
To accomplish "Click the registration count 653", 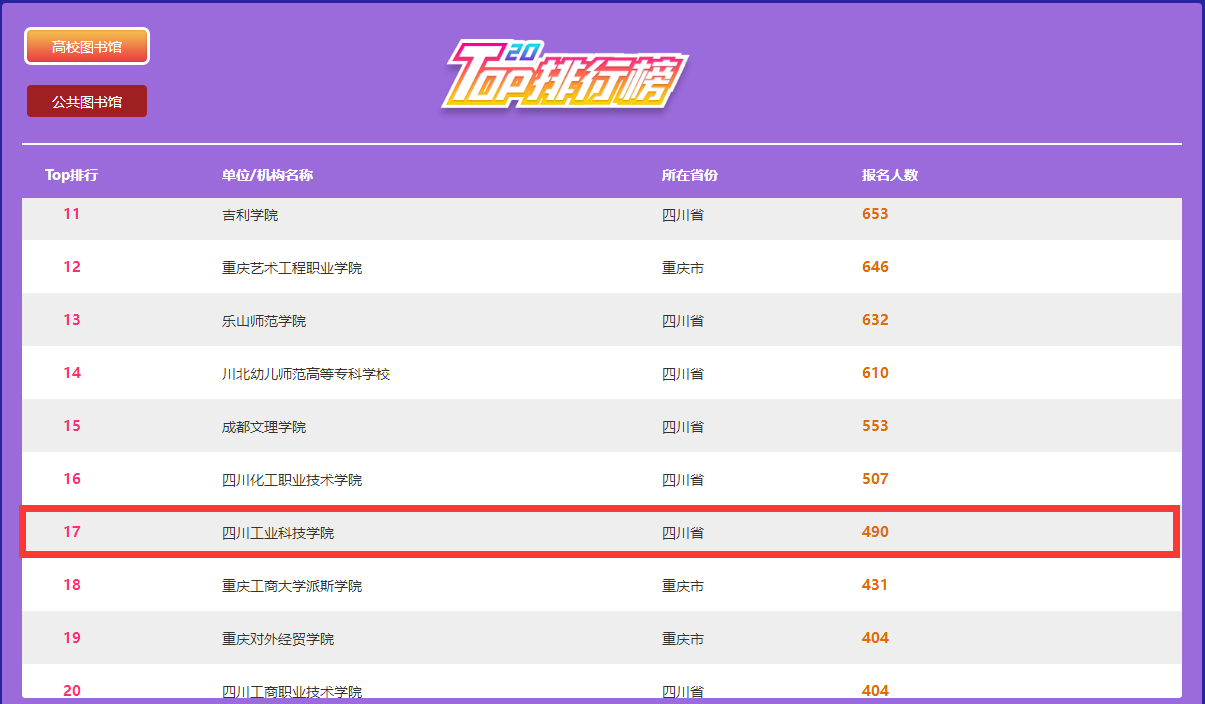I will [x=875, y=214].
